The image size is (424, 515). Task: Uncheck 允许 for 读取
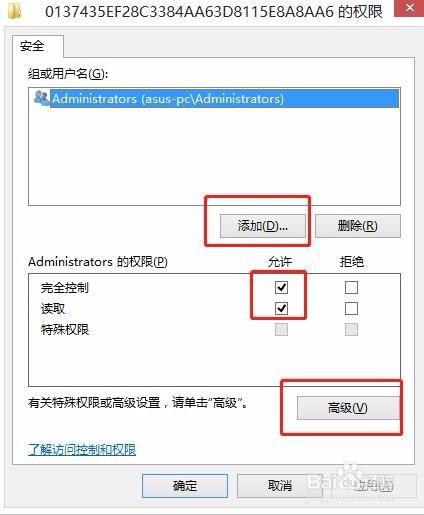[x=281, y=308]
